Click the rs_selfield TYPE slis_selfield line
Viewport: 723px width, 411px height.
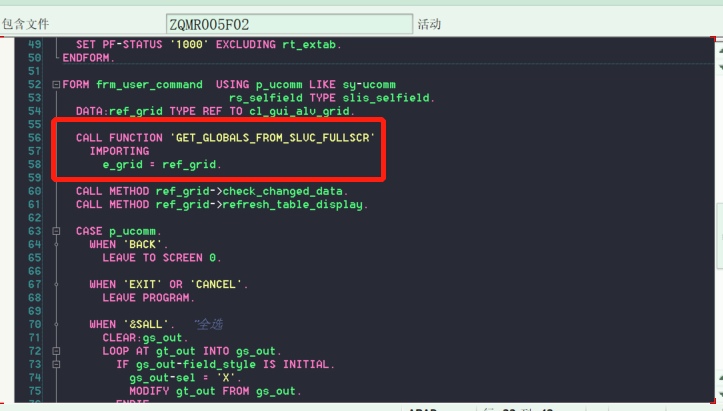332,98
